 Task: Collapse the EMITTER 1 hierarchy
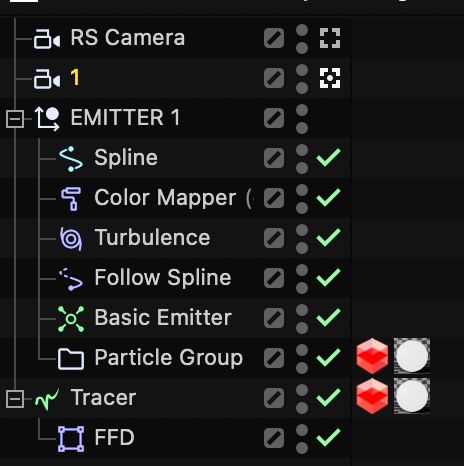point(15,119)
